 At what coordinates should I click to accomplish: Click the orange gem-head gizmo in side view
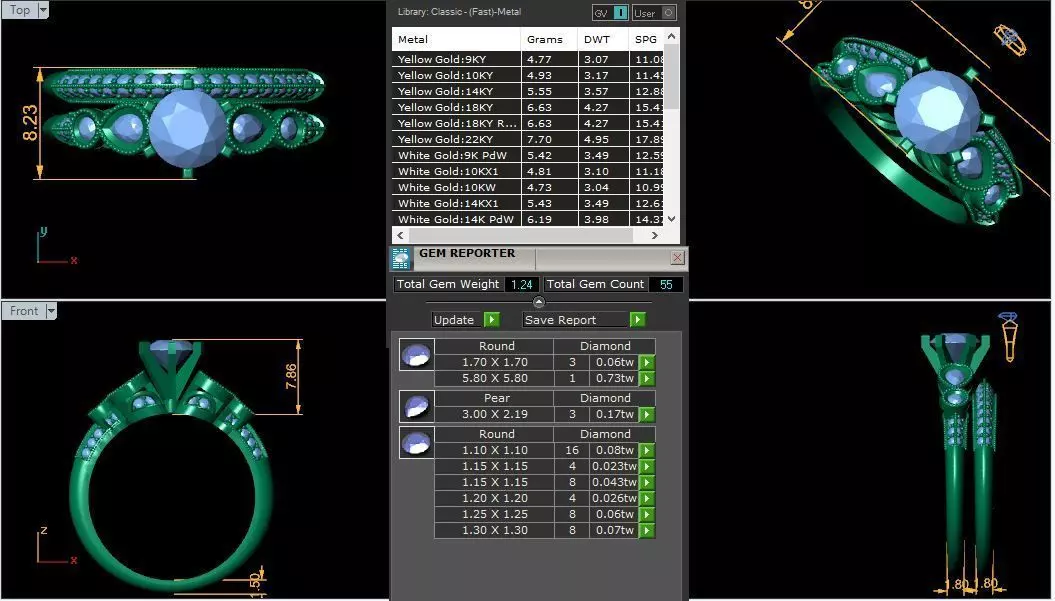pos(1009,336)
